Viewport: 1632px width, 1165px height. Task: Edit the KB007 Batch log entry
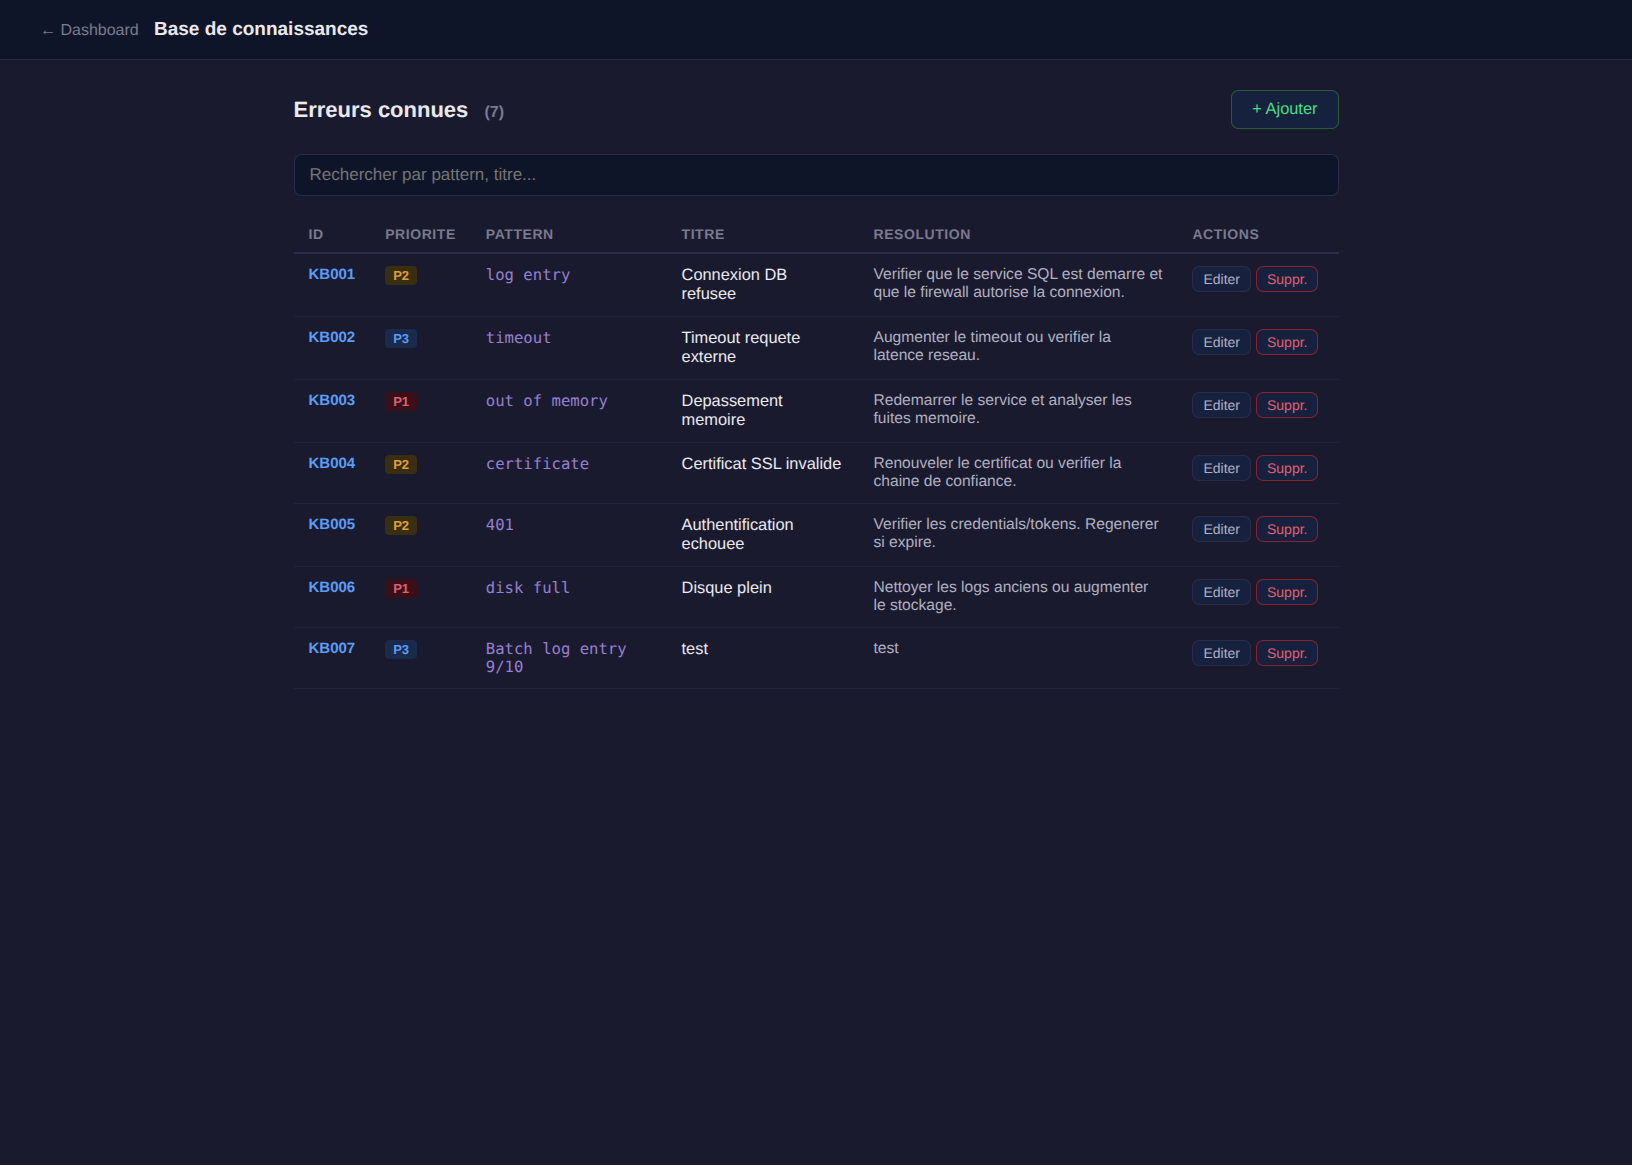[1220, 653]
